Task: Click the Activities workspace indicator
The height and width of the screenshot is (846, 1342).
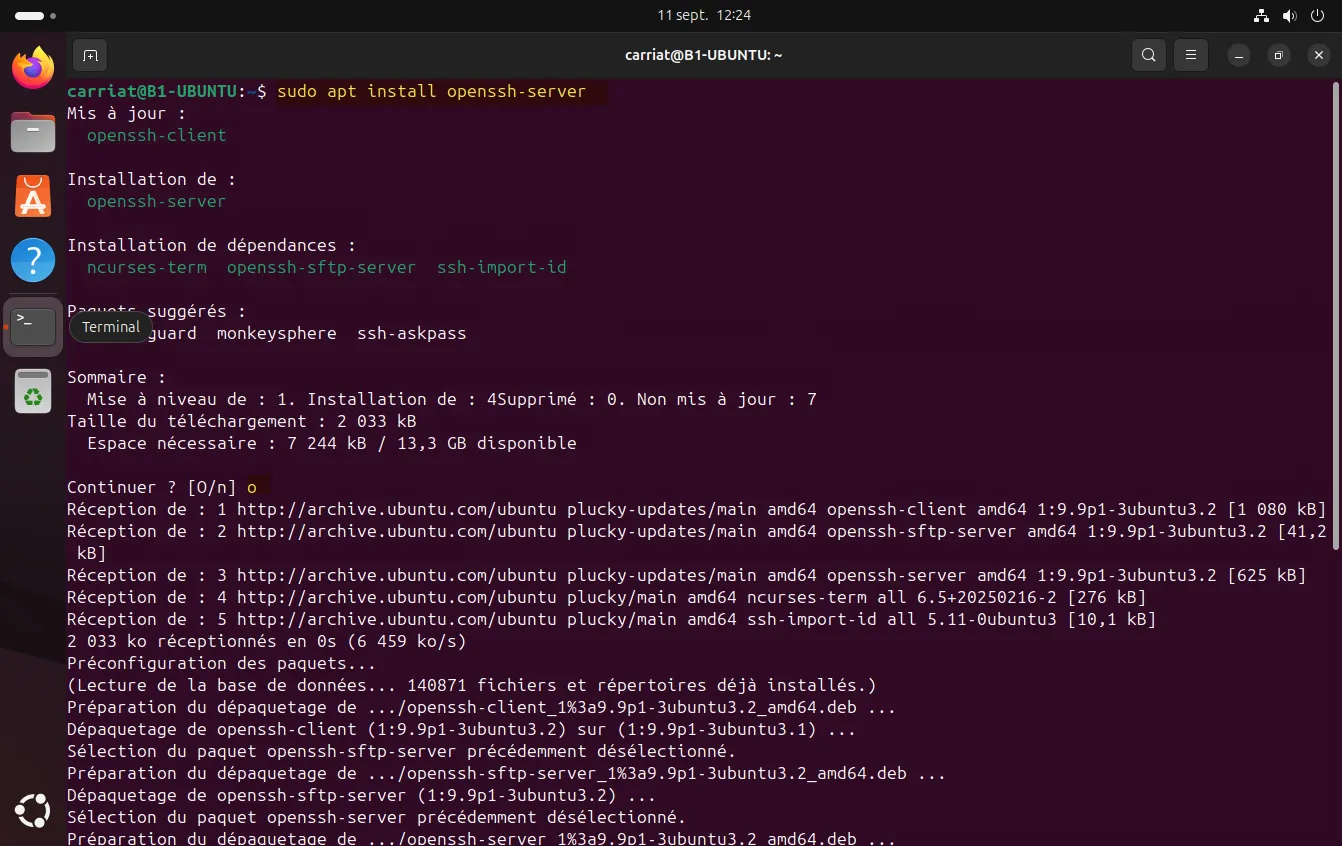Action: coord(35,16)
